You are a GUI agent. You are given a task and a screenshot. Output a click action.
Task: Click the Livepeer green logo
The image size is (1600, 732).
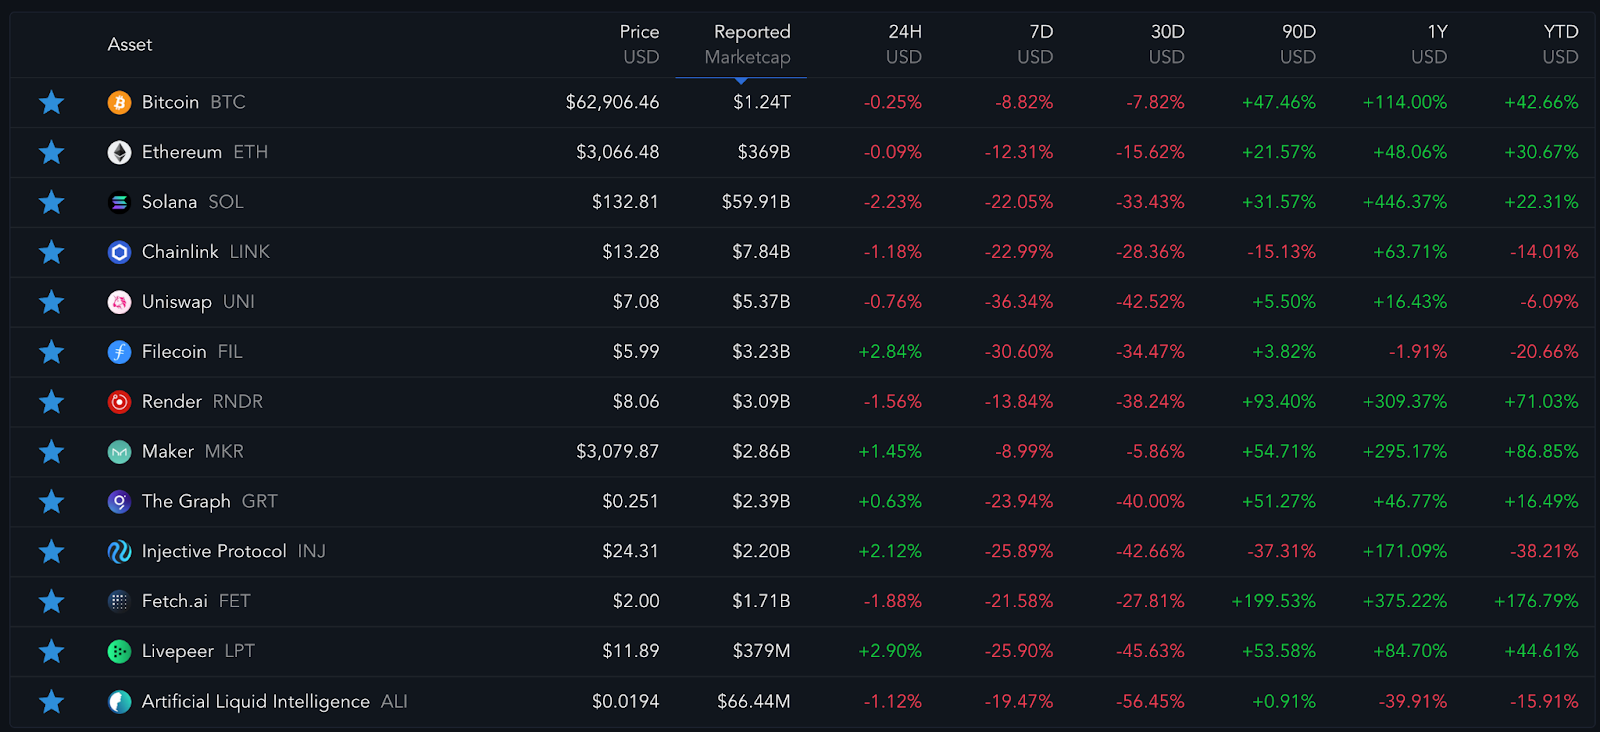point(119,651)
